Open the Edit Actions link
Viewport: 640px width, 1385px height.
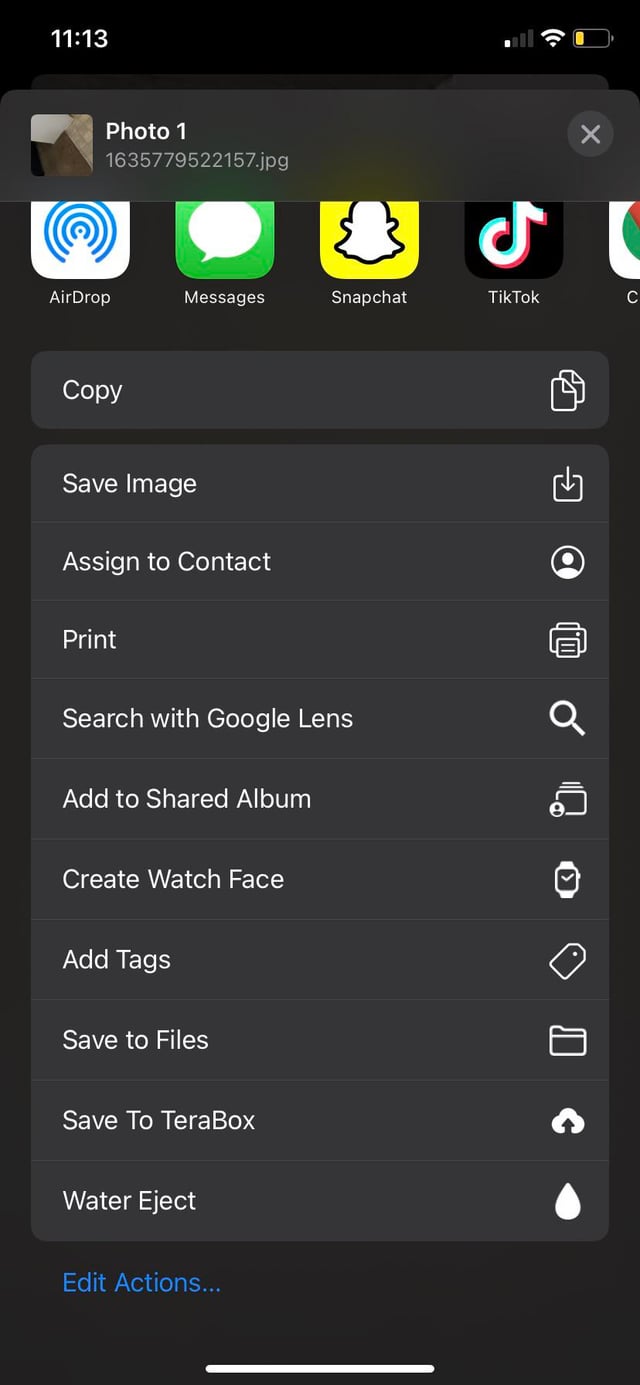tap(141, 1283)
